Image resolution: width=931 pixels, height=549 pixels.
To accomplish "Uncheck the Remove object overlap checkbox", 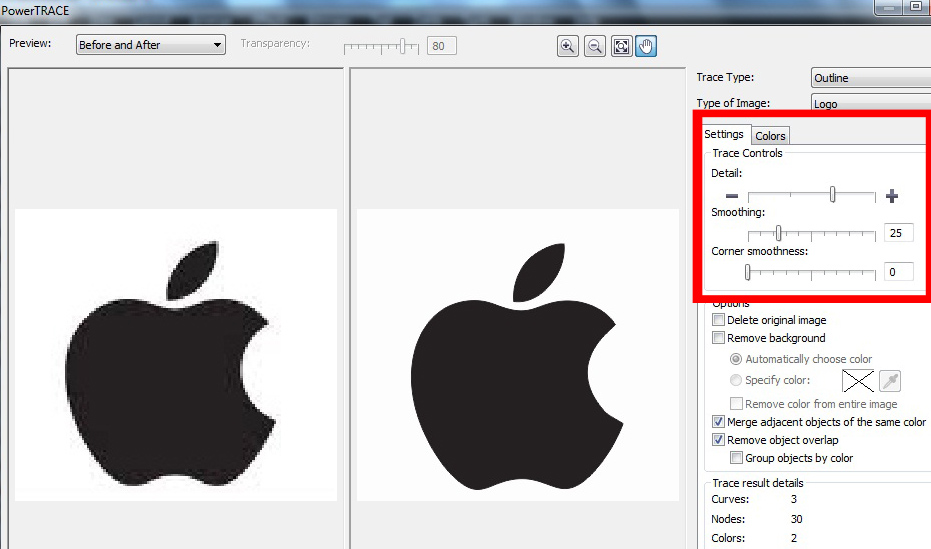I will [718, 440].
